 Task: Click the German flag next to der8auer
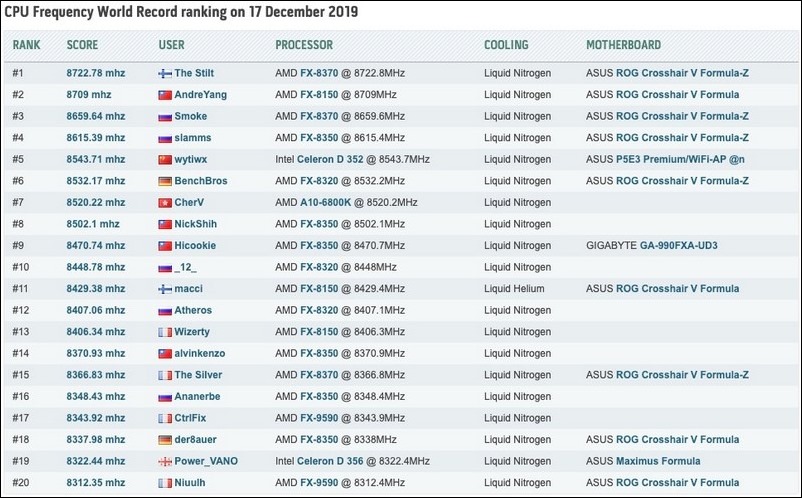pos(165,439)
